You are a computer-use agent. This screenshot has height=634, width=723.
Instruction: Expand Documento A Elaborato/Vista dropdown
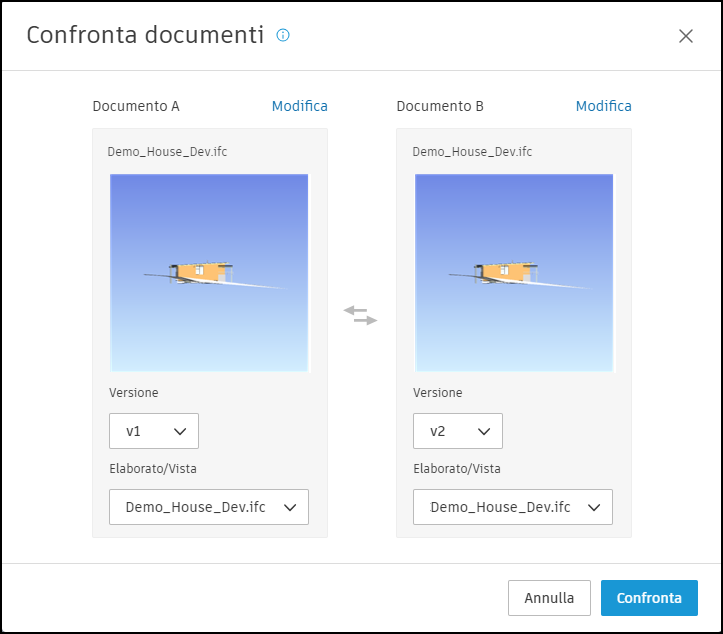(x=209, y=507)
